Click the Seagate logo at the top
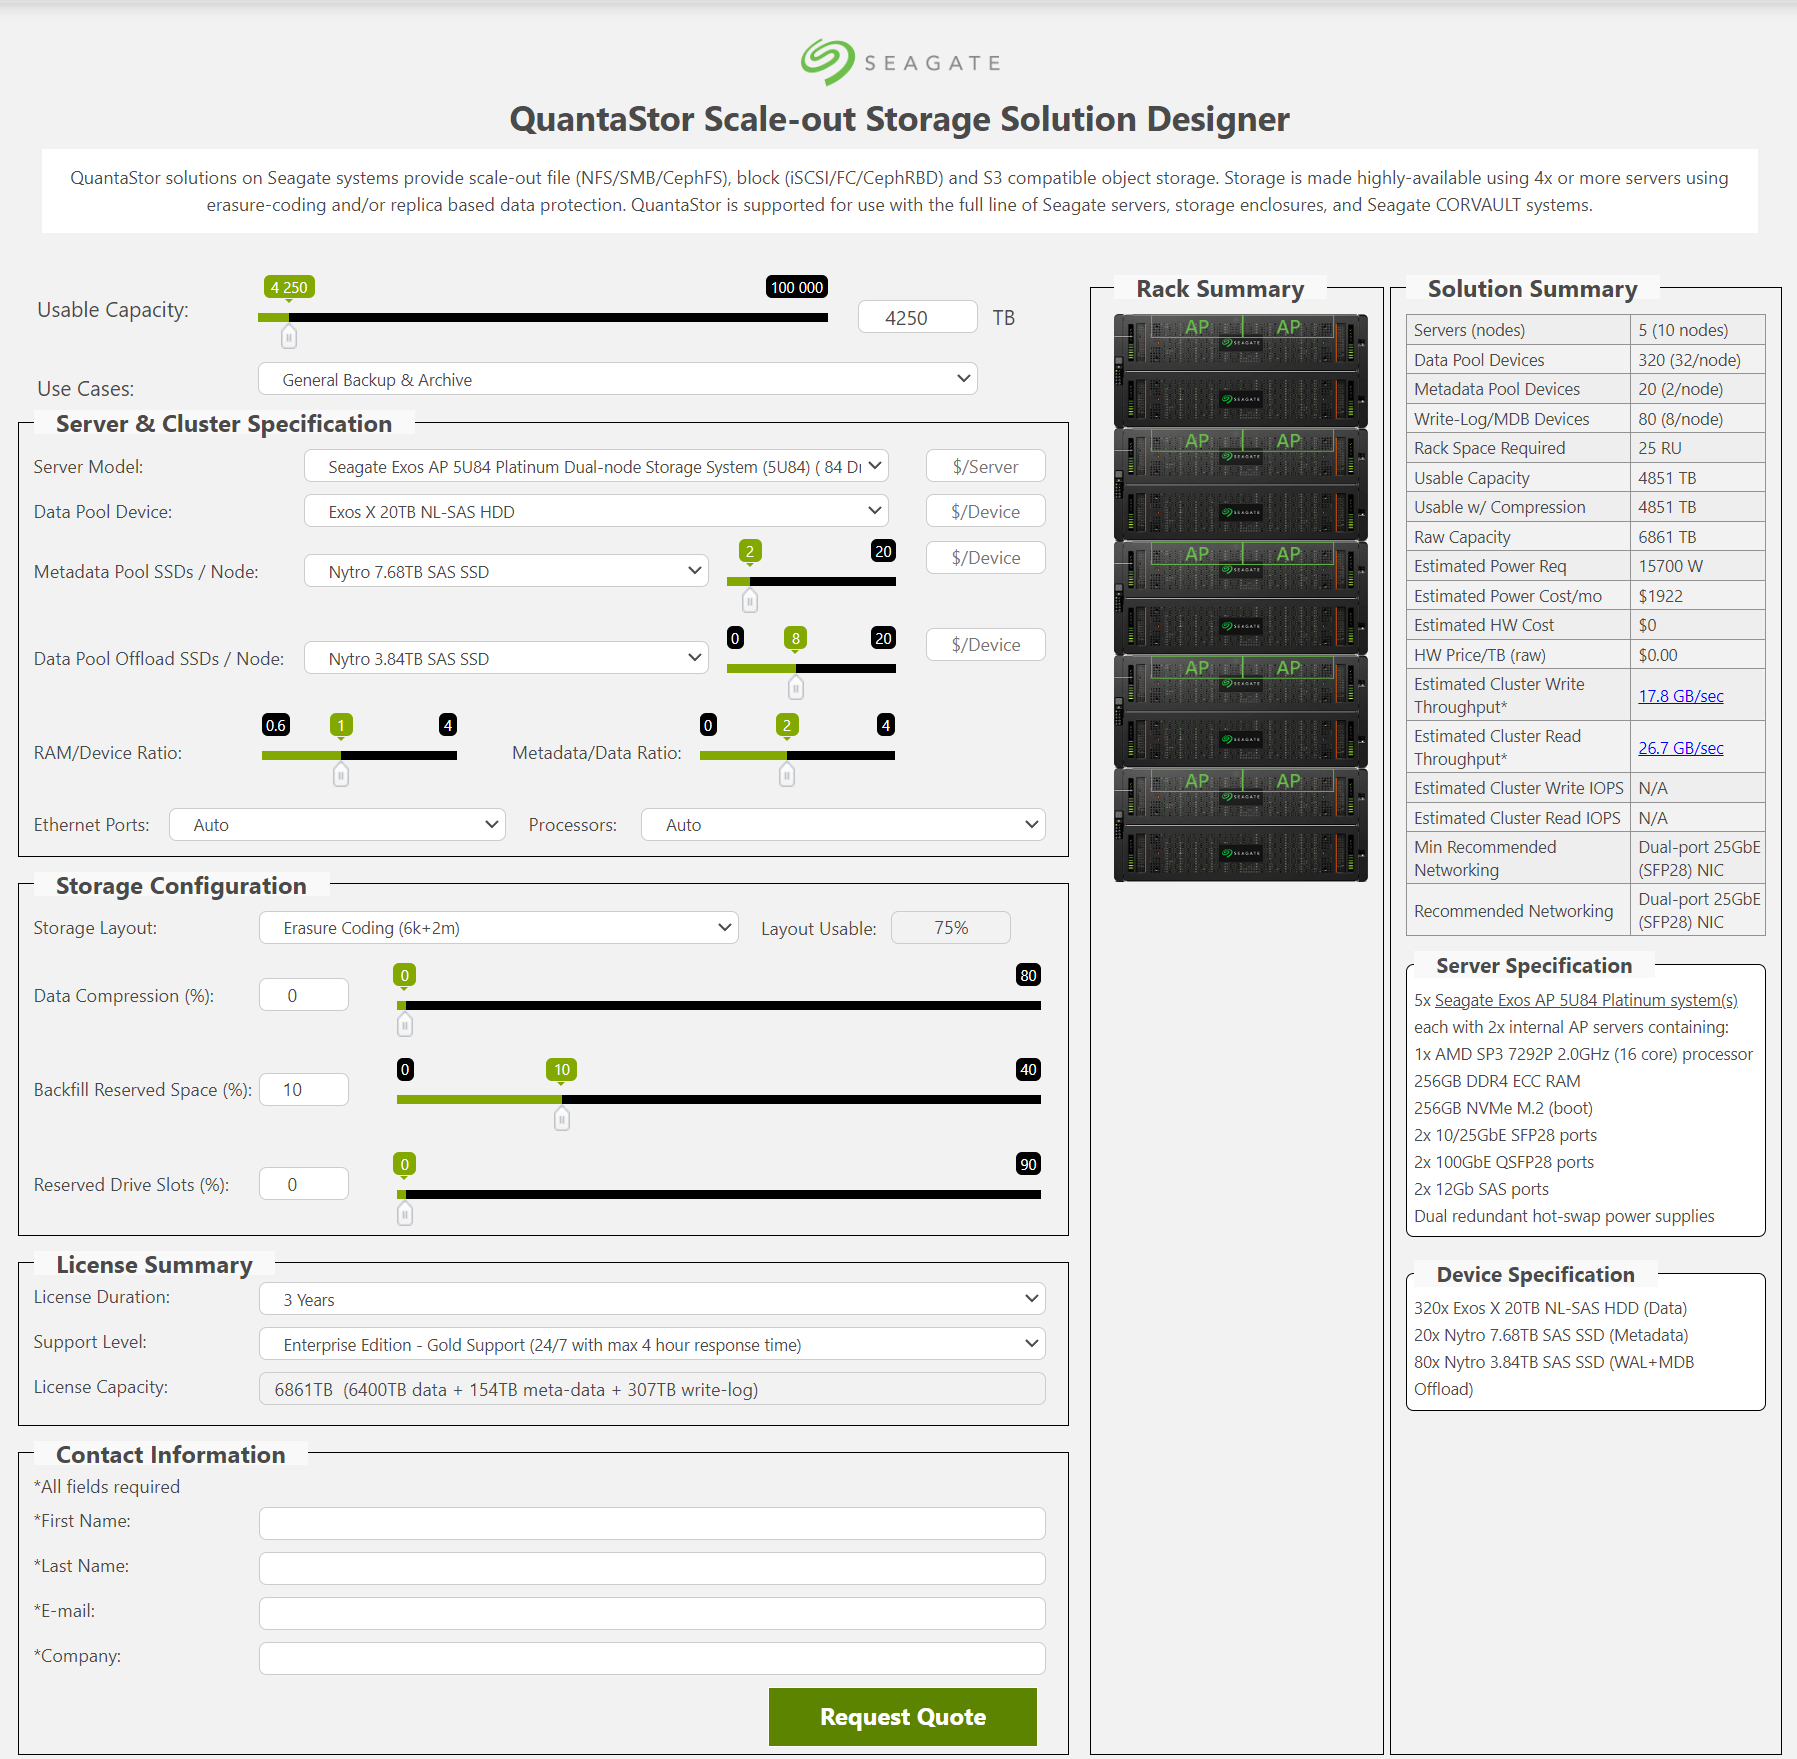Screen dimensions: 1797x1759 pyautogui.click(x=899, y=61)
